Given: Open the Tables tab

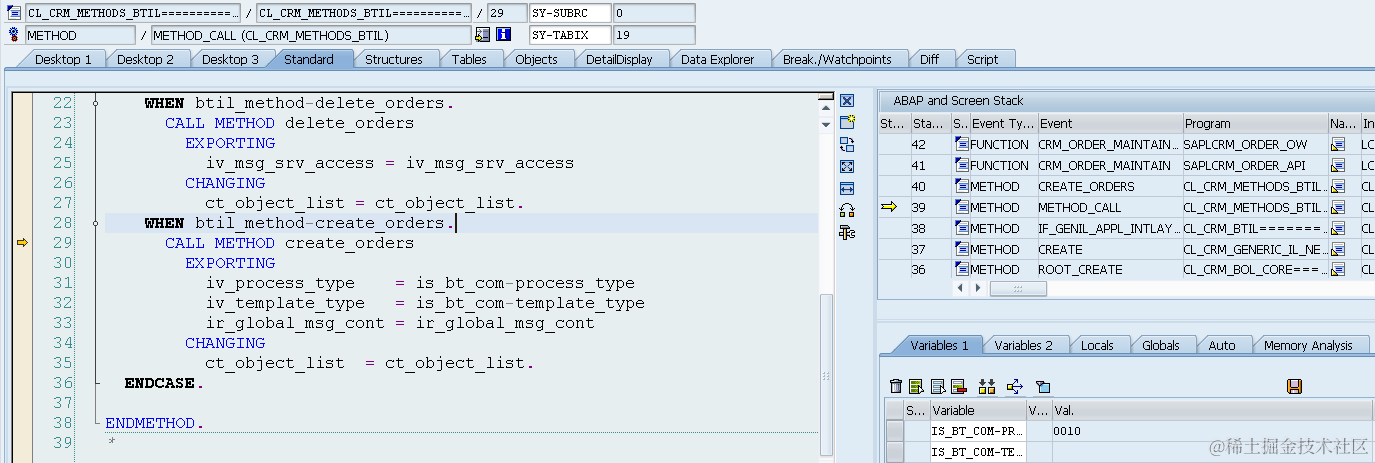Looking at the screenshot, I should [469, 59].
